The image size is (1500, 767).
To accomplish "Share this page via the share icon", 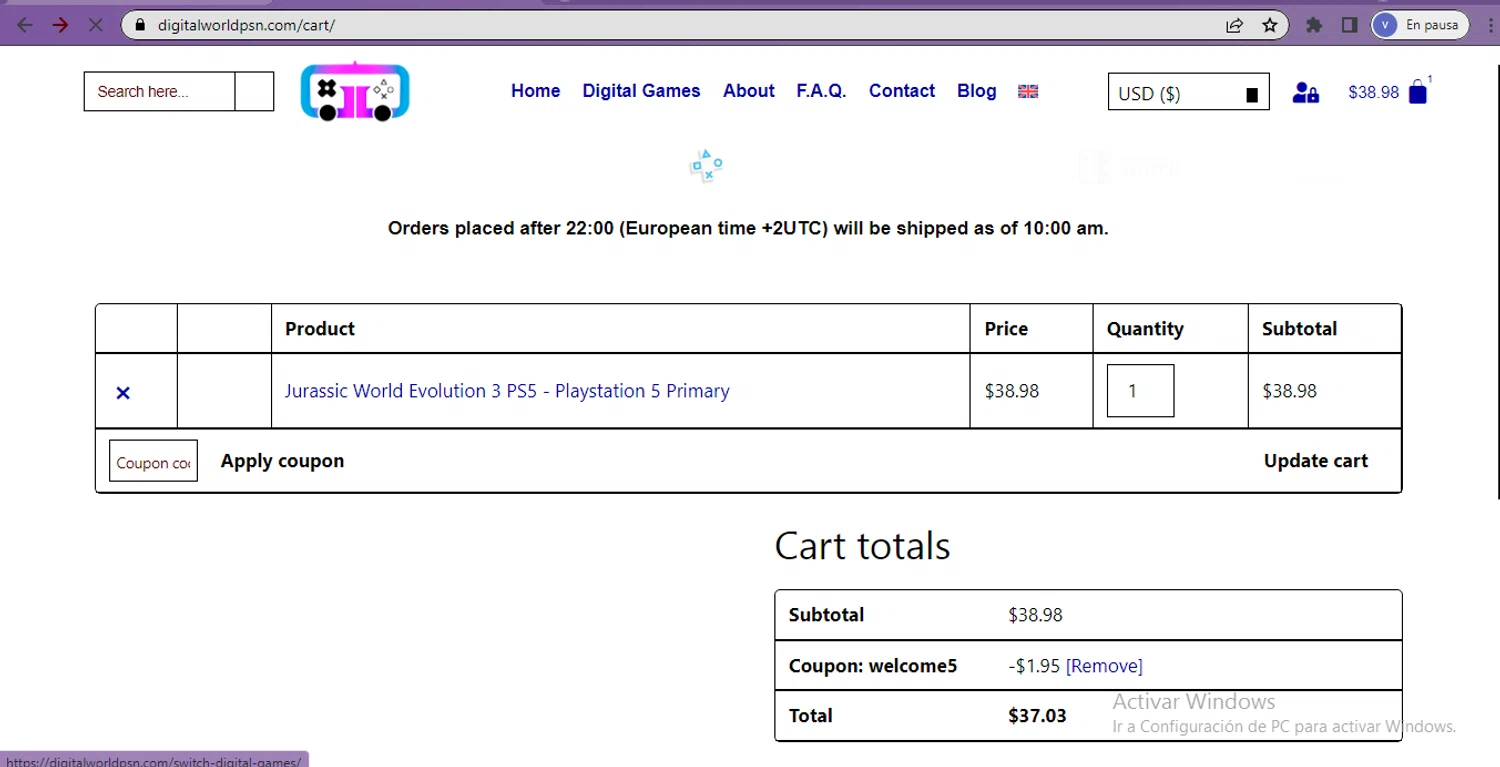I will click(1235, 25).
